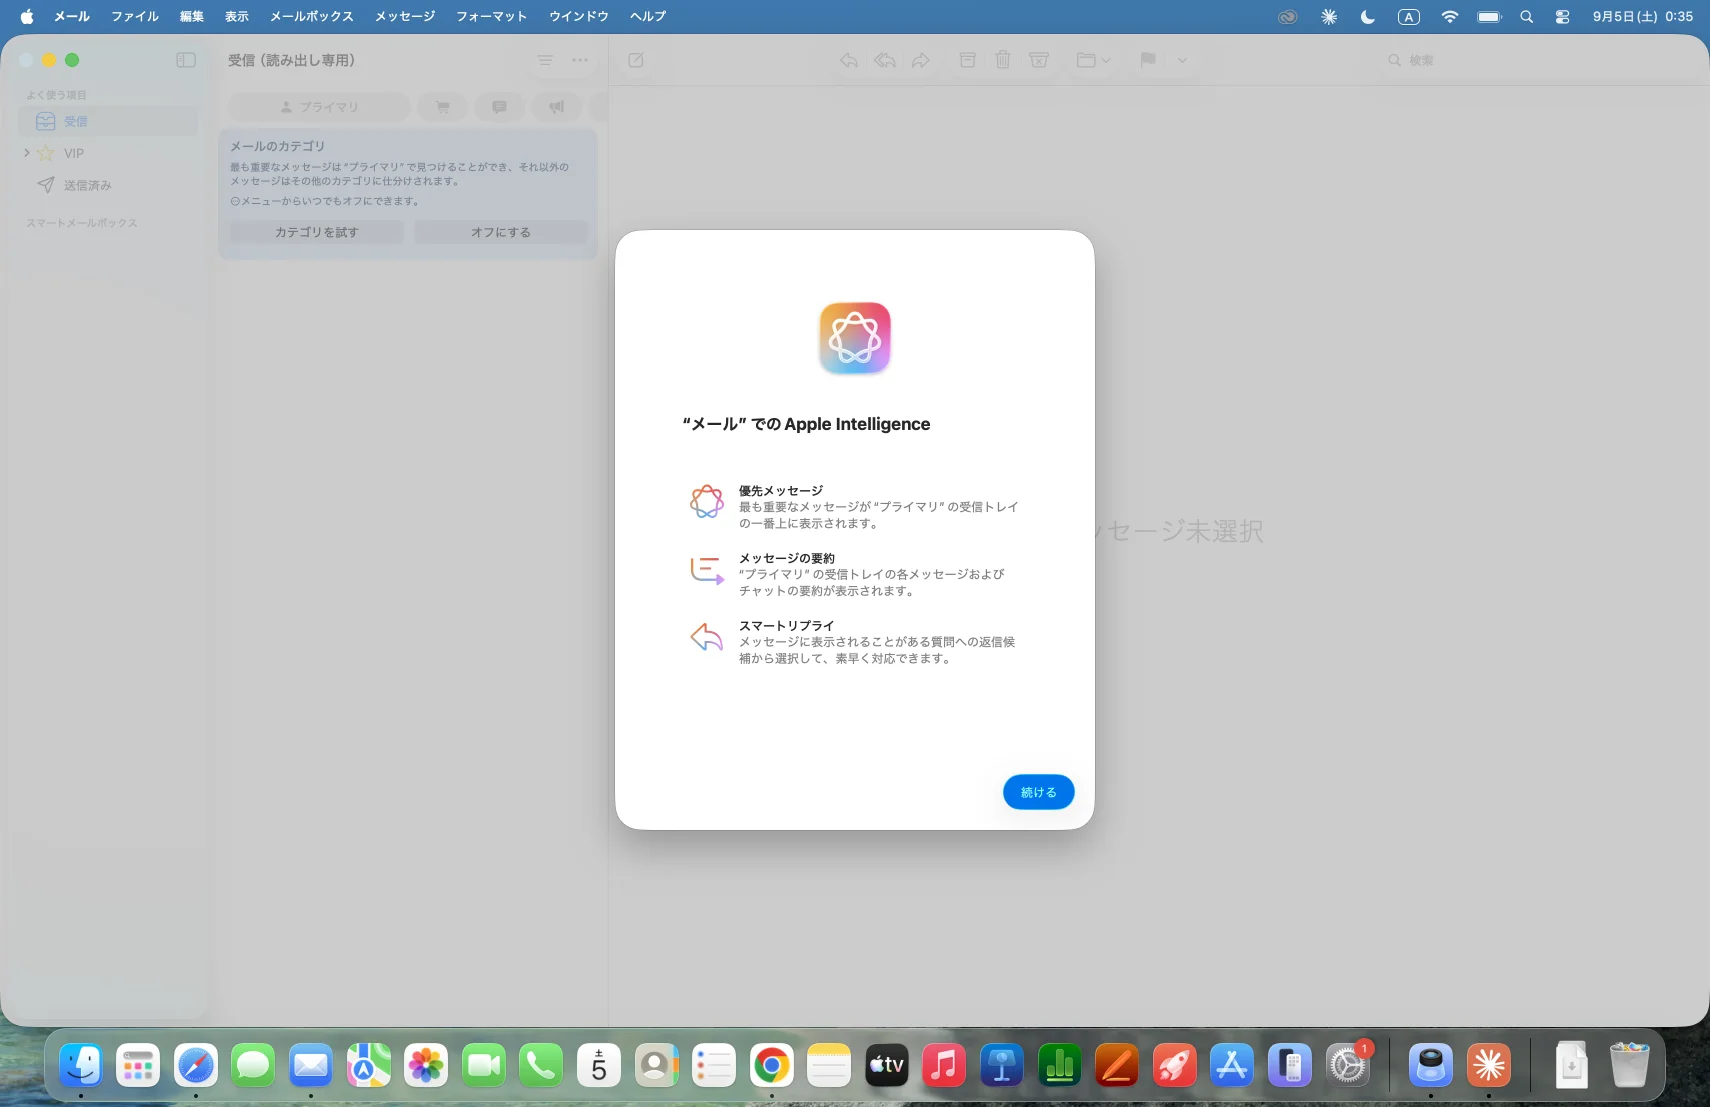Open the Wi-Fi status menu
Viewport: 1710px width, 1107px height.
pyautogui.click(x=1450, y=16)
